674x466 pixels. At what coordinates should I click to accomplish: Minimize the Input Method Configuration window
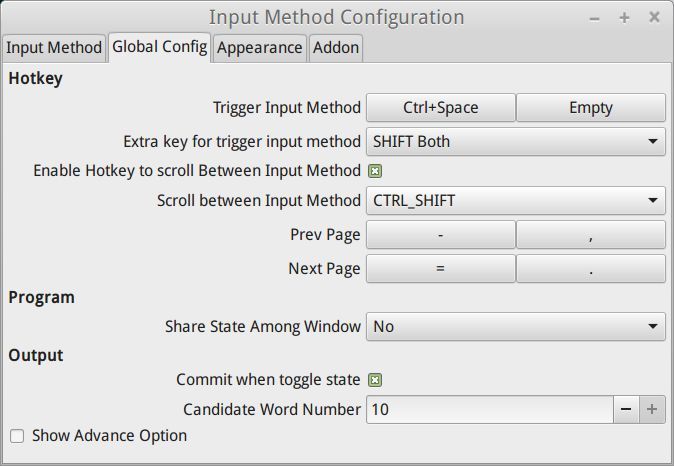tap(595, 17)
